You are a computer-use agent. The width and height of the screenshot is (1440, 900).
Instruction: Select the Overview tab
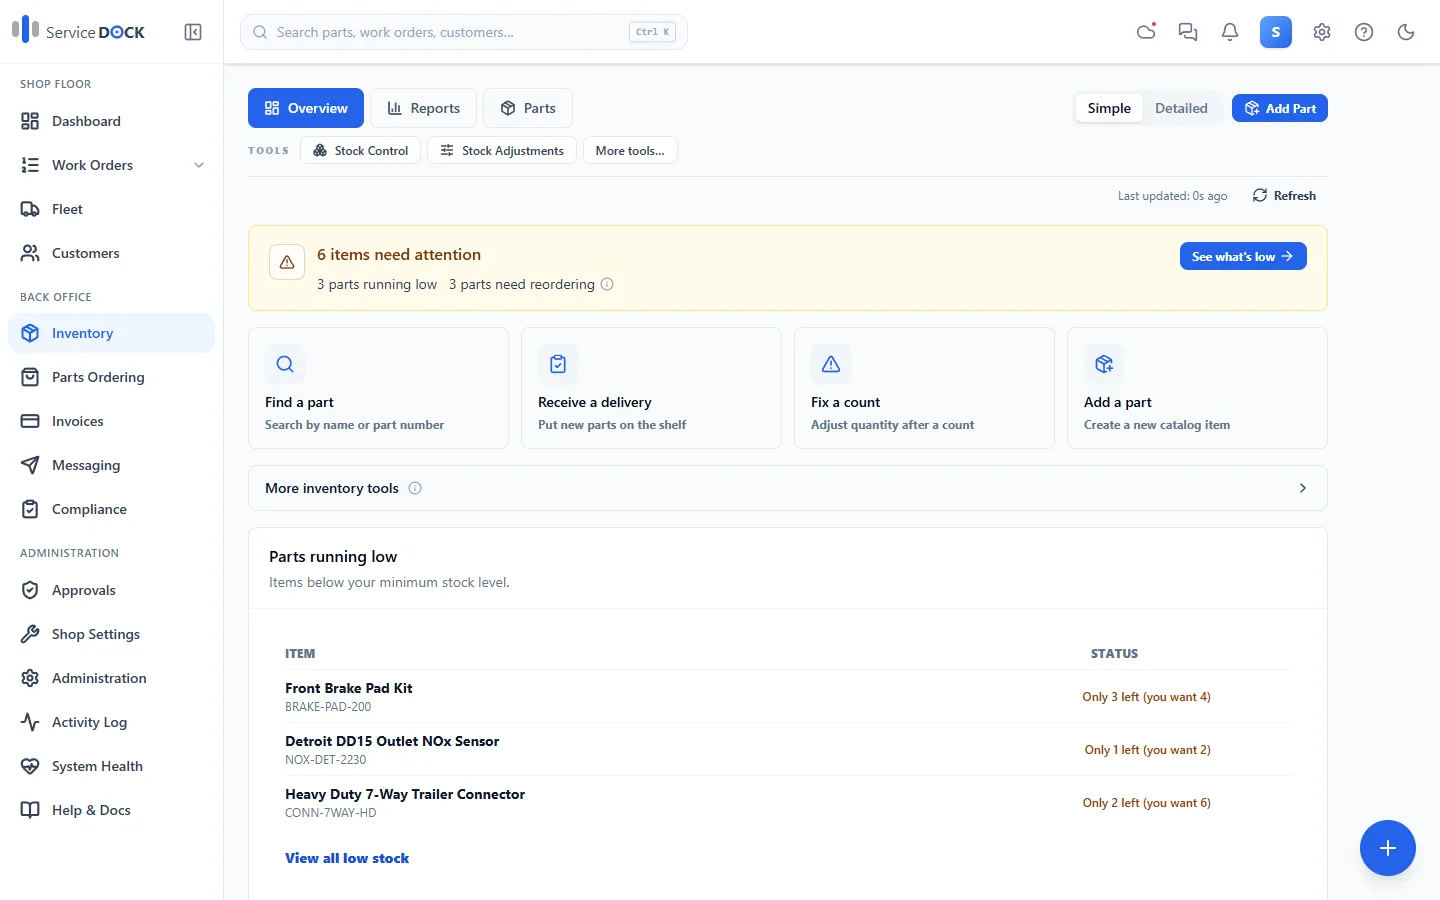tap(306, 108)
